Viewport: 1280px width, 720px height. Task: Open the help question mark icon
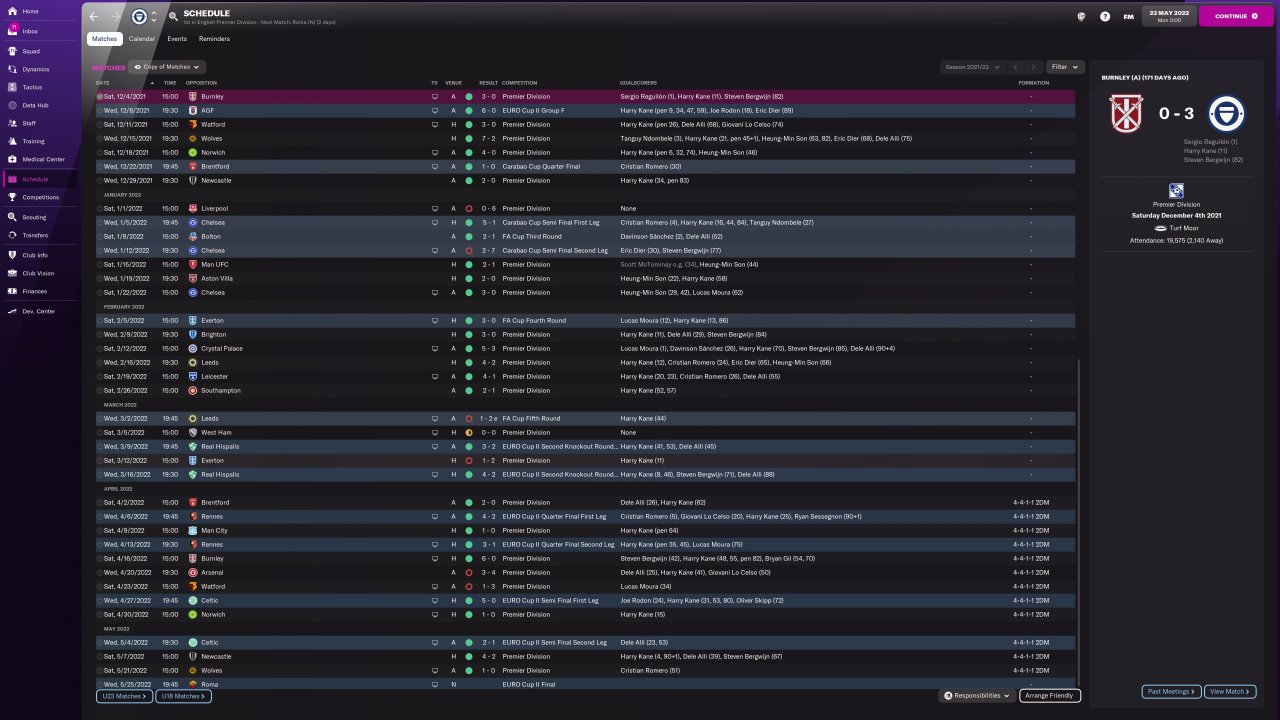pos(1105,16)
